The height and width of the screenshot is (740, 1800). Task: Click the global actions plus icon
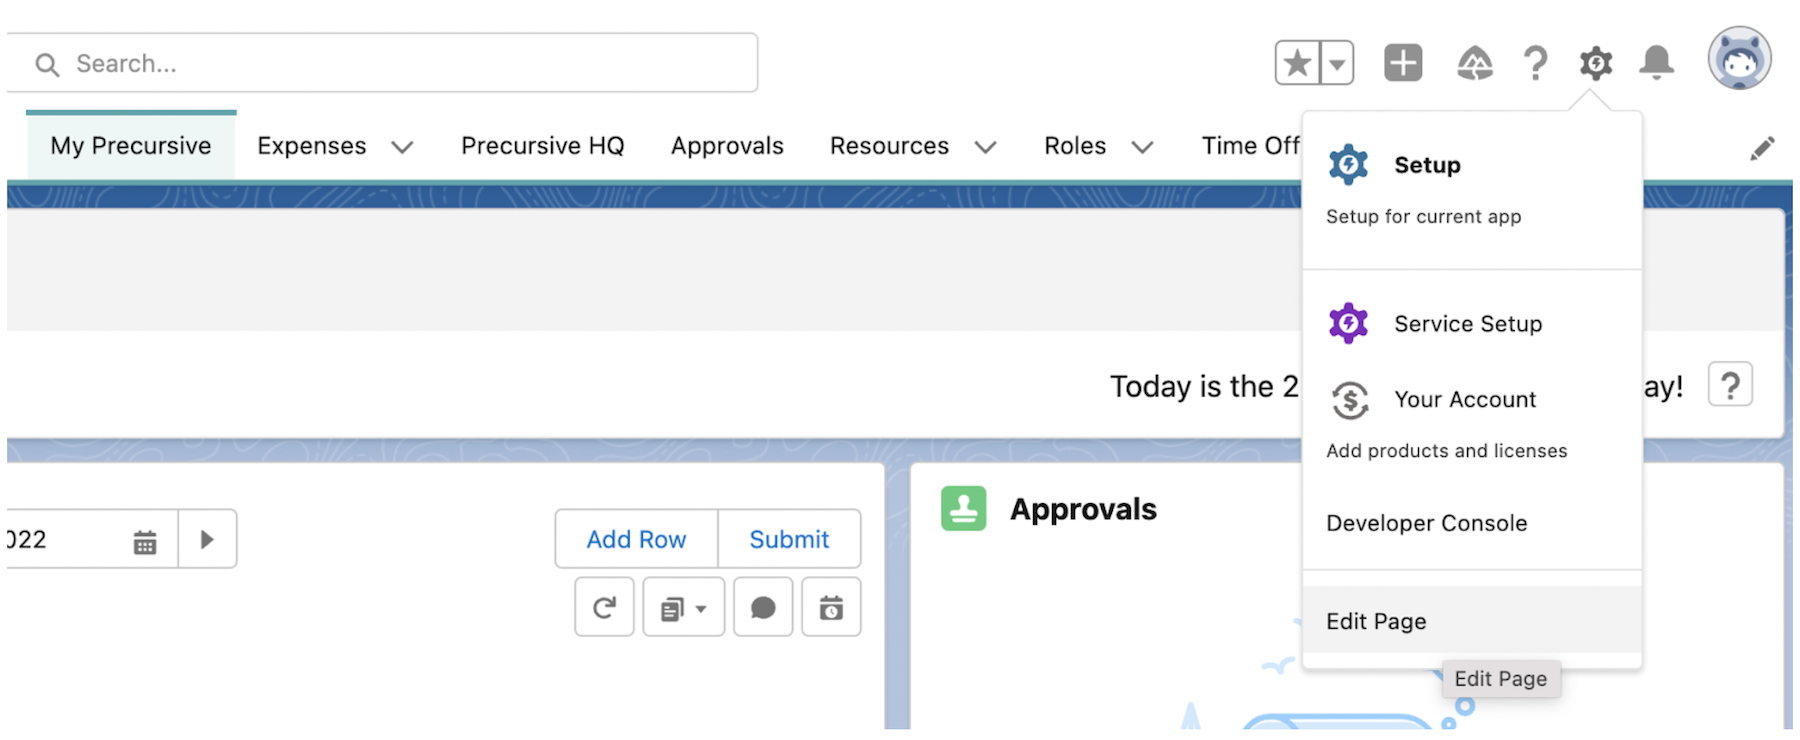tap(1403, 63)
